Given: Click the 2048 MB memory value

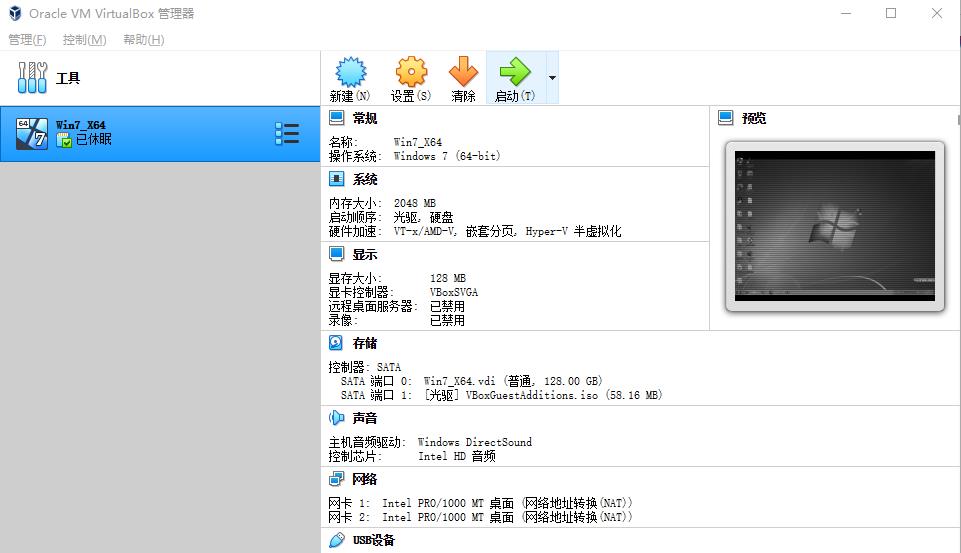Looking at the screenshot, I should (415, 203).
